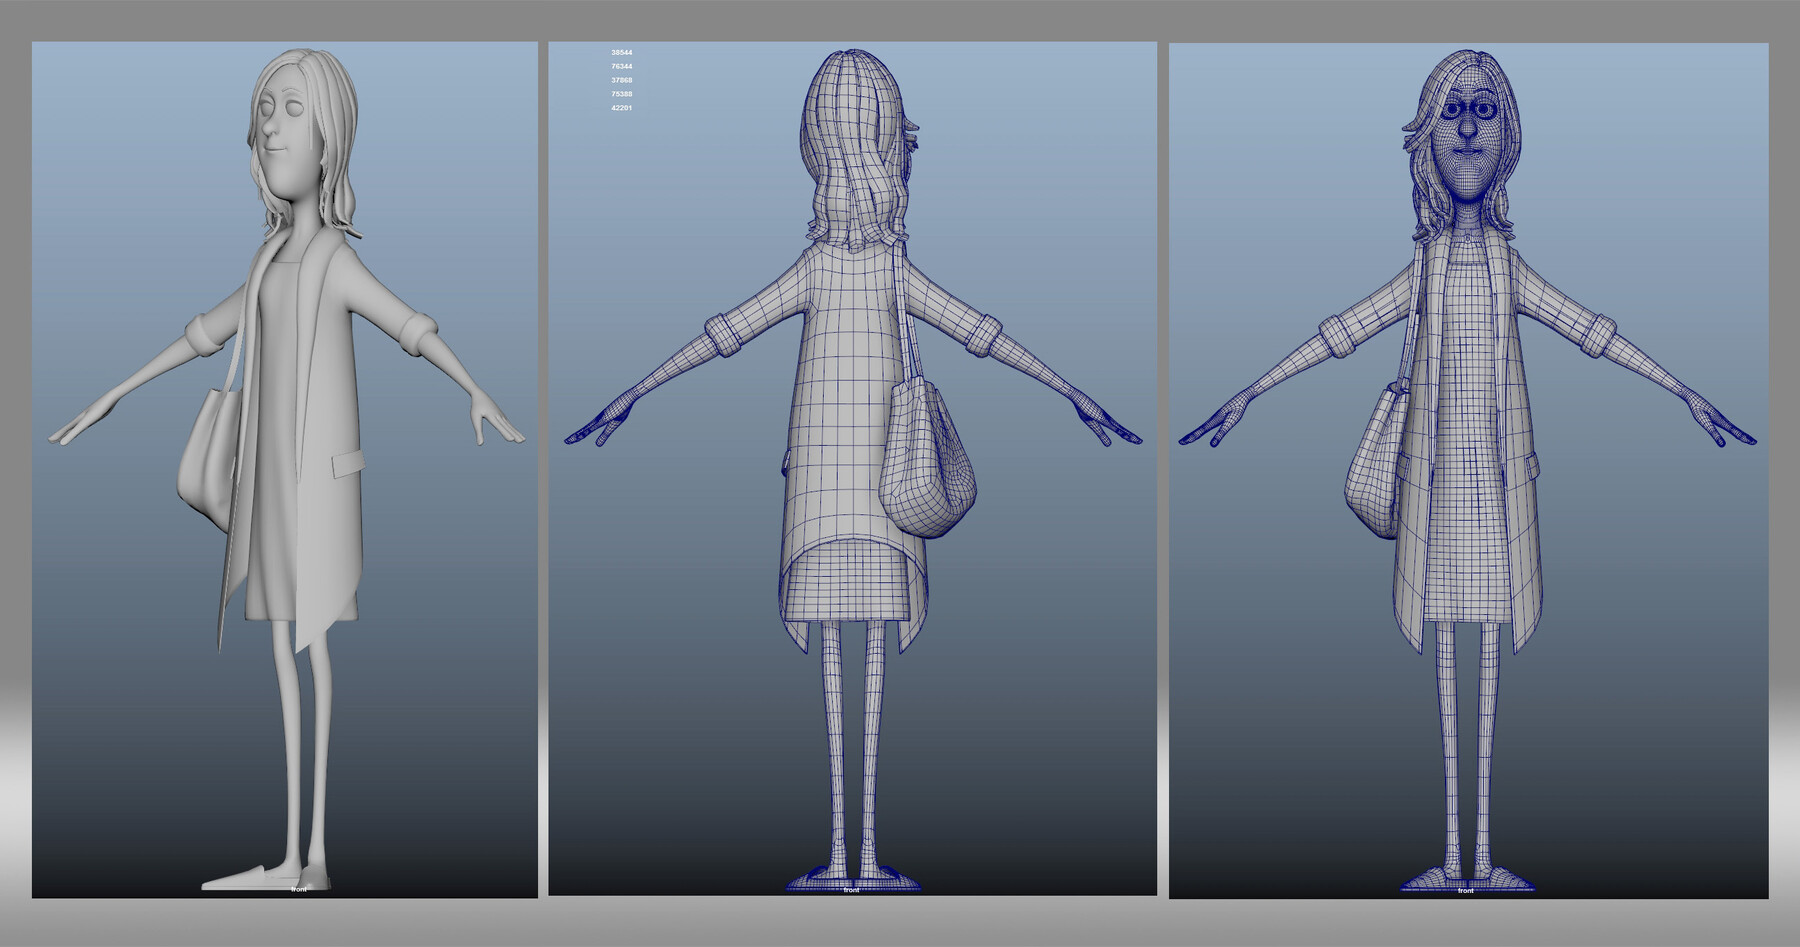
Task: Click the "front" camera label in middle viewport
Action: [851, 891]
